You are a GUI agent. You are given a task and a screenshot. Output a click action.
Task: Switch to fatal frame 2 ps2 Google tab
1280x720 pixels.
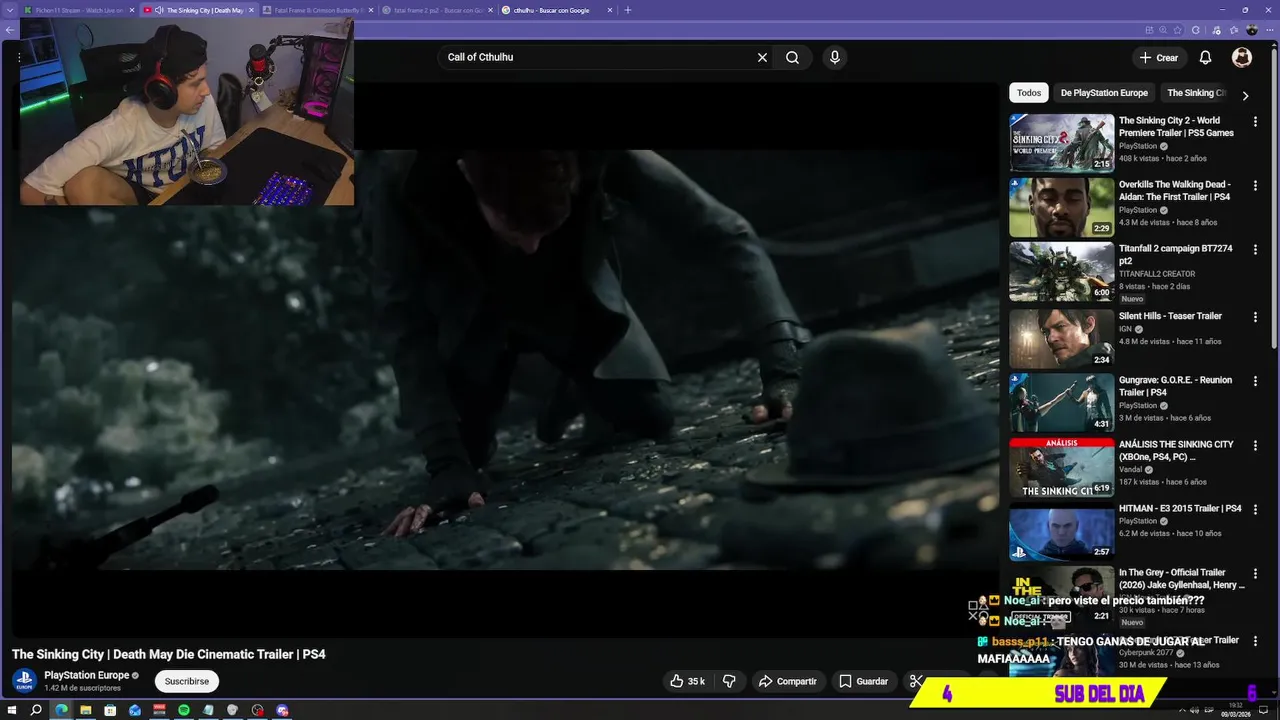click(437, 10)
